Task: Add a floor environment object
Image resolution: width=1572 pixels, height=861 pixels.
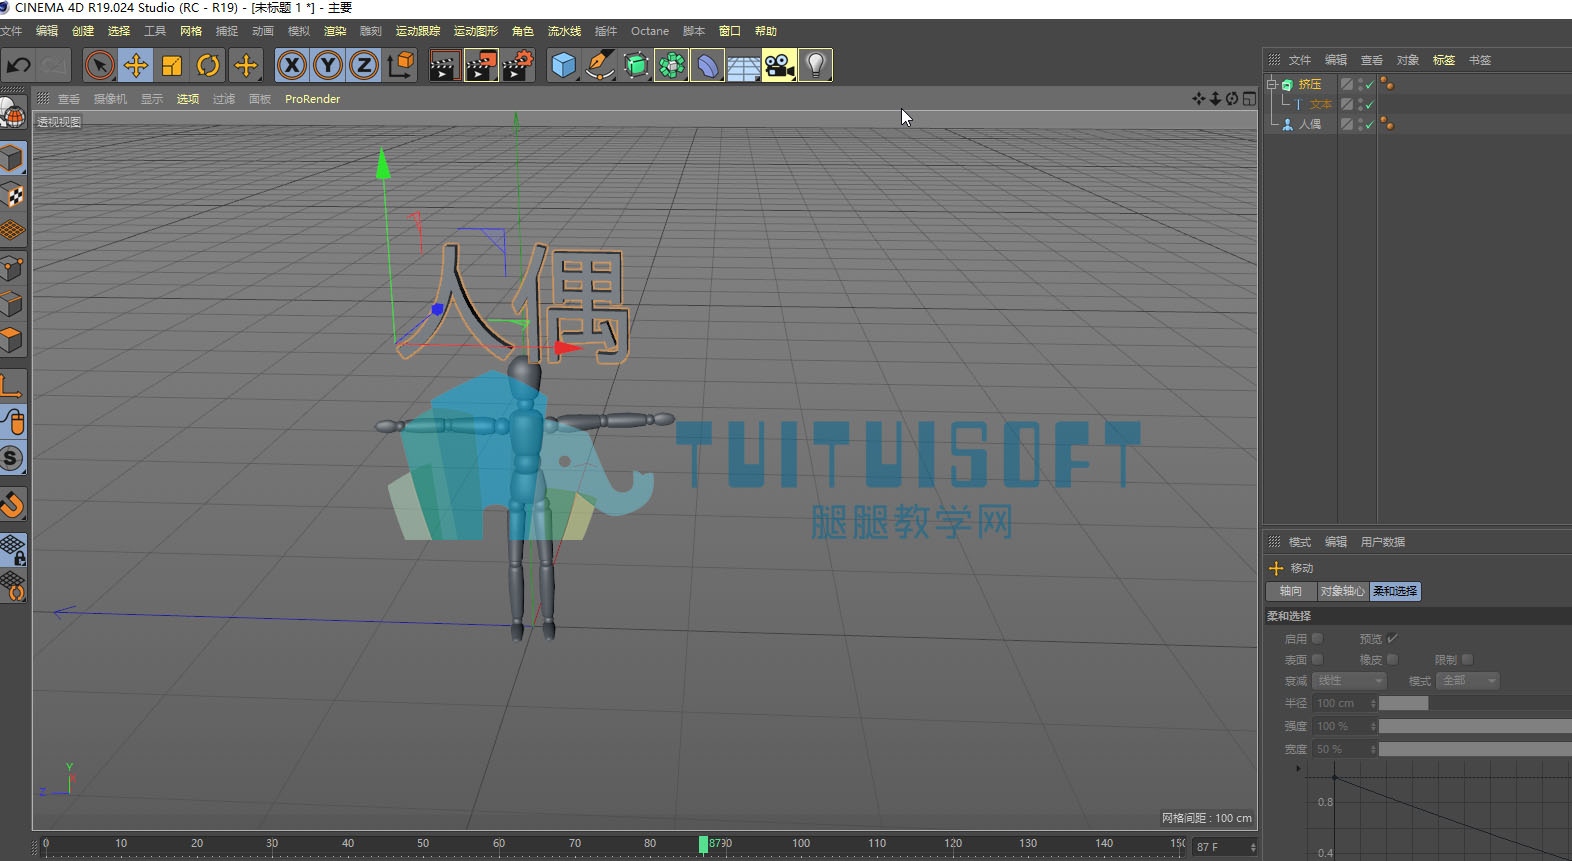Action: pyautogui.click(x=743, y=66)
